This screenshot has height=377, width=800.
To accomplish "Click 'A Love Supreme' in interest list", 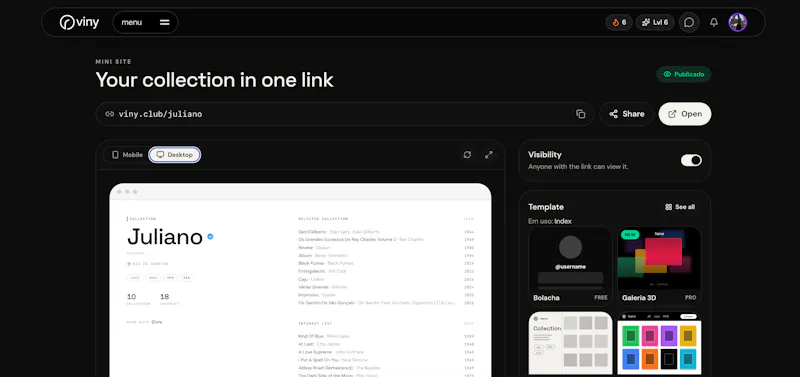I will [314, 352].
